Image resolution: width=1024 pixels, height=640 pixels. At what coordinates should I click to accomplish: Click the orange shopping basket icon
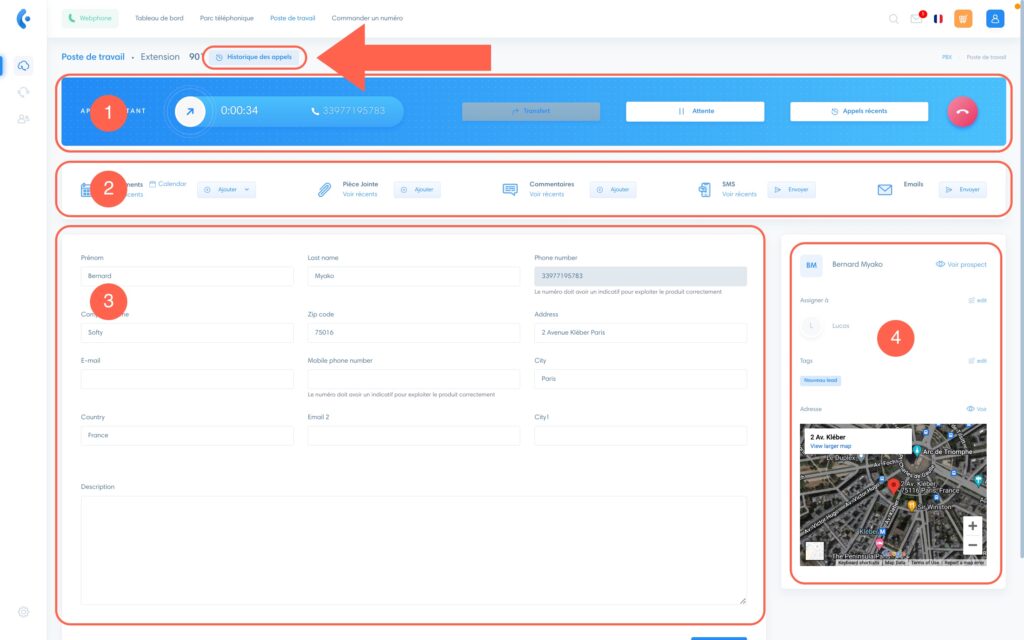(964, 18)
